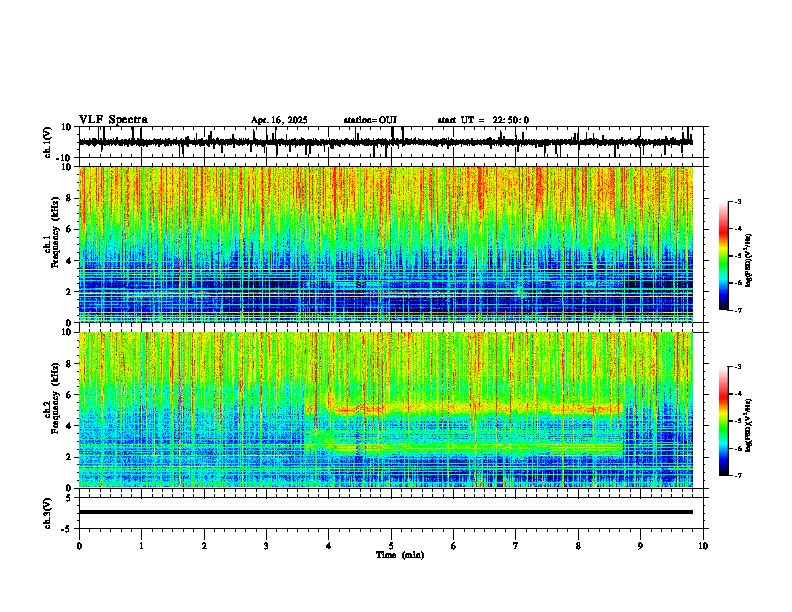Click the time axis tick label "7"

click(x=516, y=546)
